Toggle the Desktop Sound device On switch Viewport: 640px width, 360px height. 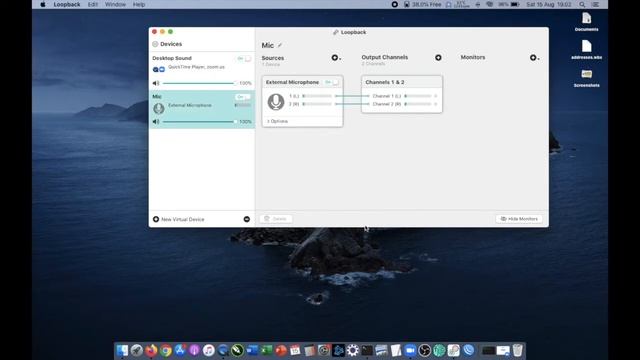244,59
